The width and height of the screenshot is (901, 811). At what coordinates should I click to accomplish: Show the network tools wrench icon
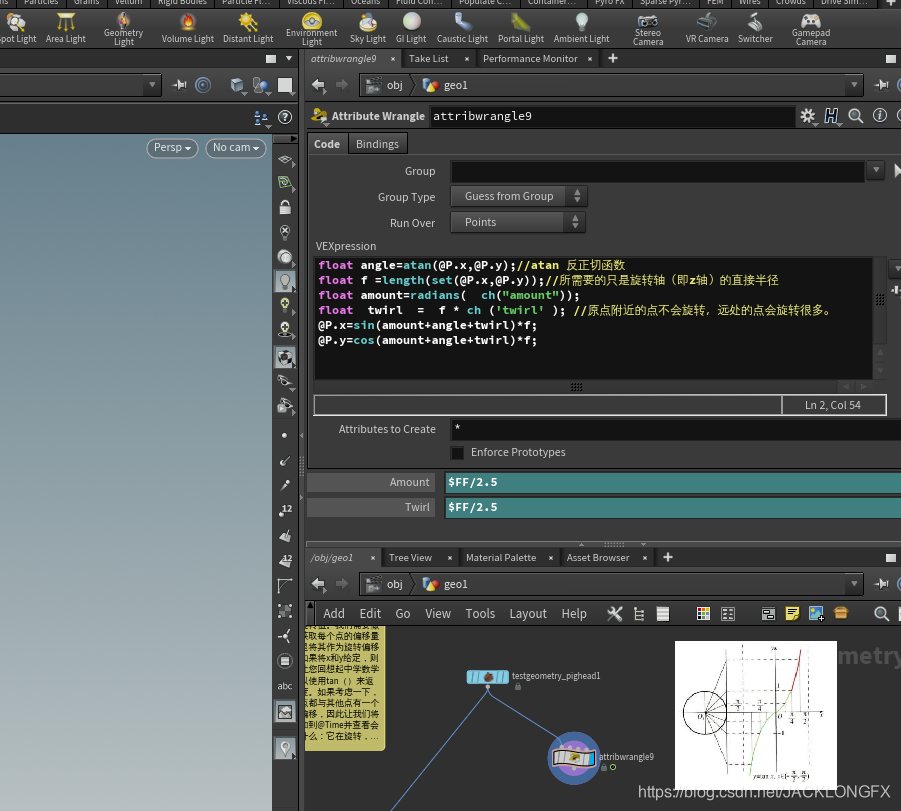click(x=614, y=614)
